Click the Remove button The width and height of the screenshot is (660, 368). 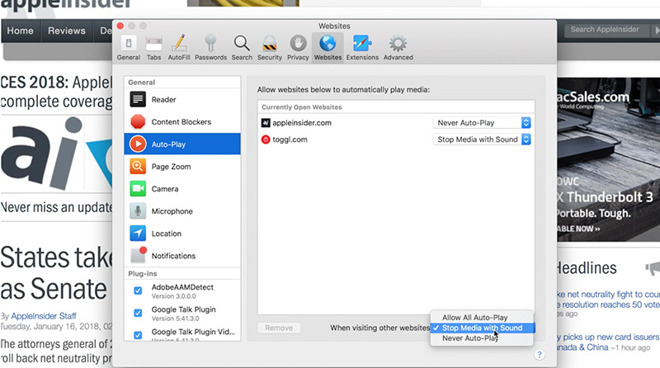point(279,328)
